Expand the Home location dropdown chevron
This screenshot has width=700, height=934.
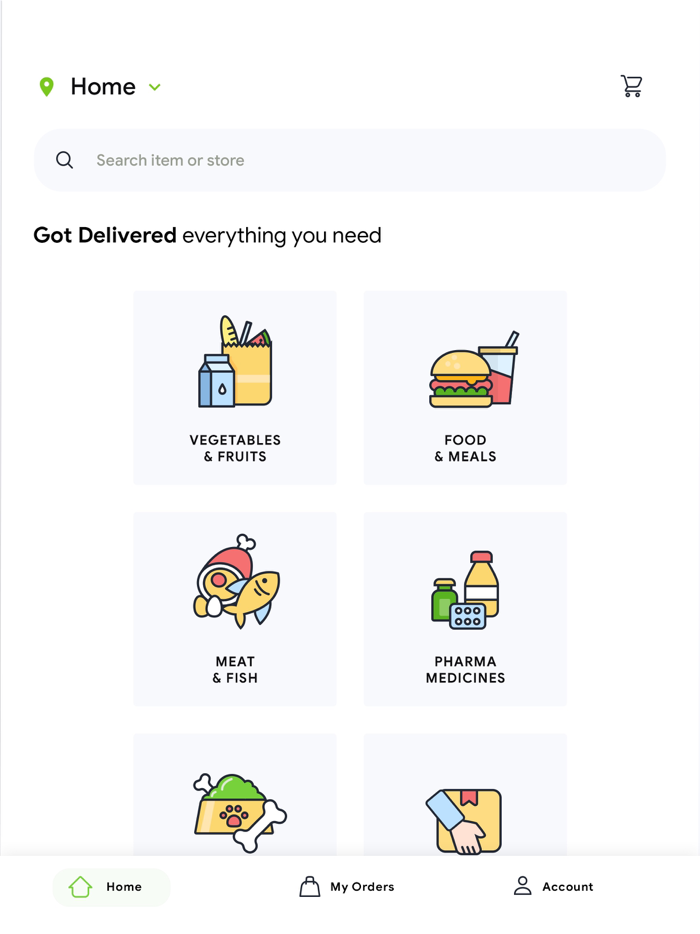point(155,88)
